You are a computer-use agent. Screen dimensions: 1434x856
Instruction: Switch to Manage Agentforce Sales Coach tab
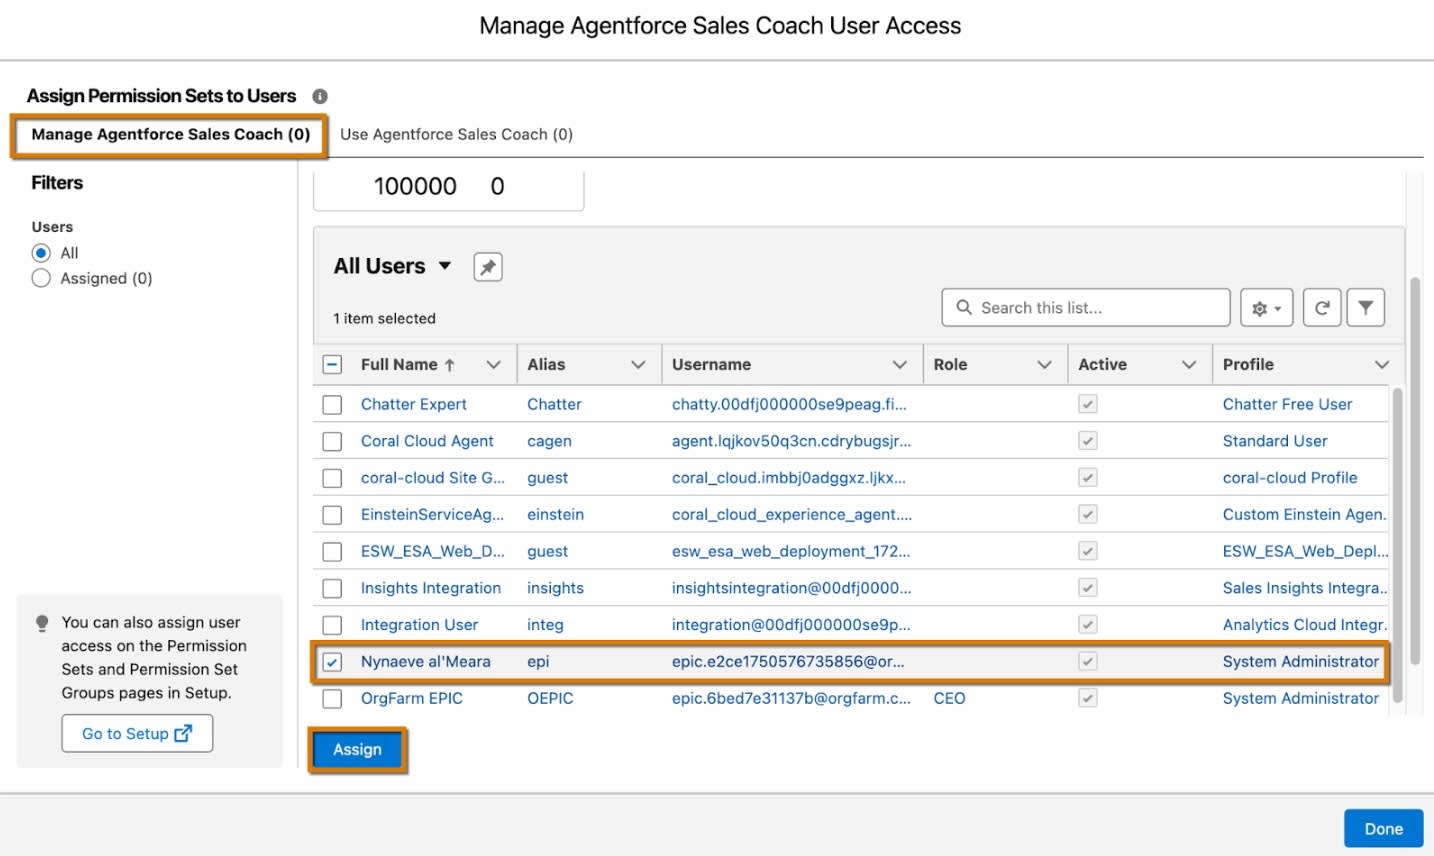(170, 134)
